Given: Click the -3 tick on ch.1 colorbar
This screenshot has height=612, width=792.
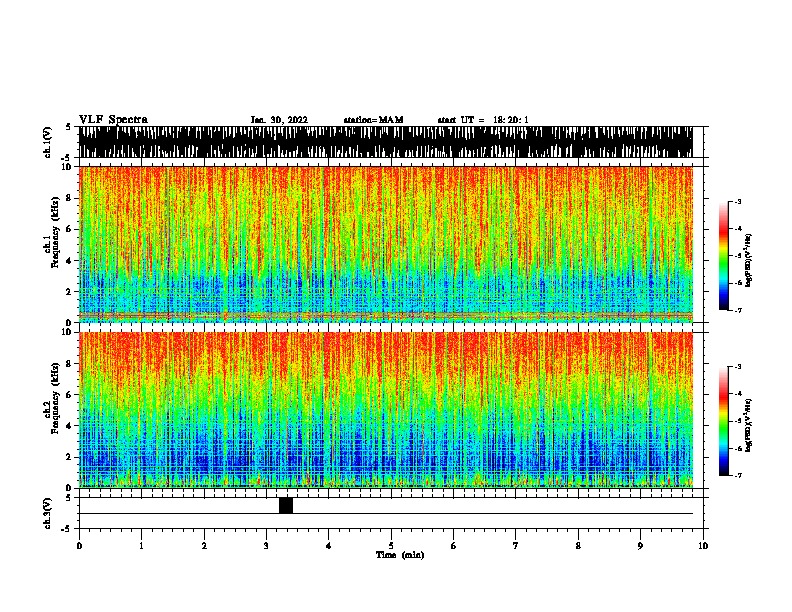Looking at the screenshot, I should [737, 202].
